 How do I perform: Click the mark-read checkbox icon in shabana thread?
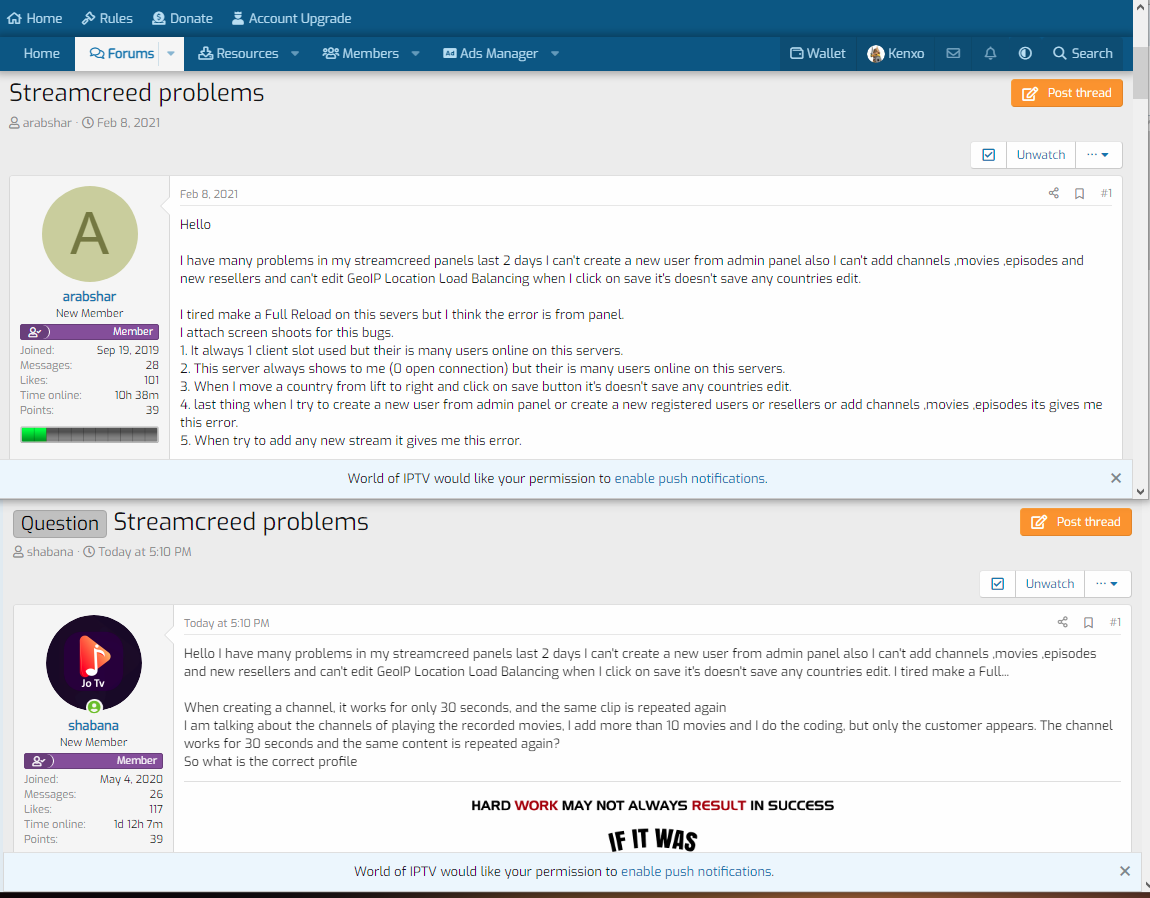(997, 584)
